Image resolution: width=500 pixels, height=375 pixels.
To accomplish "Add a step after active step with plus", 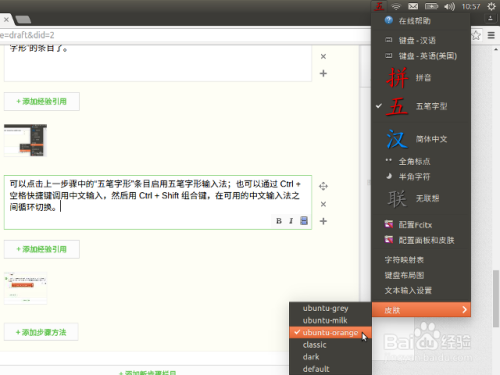I will pos(323,221).
